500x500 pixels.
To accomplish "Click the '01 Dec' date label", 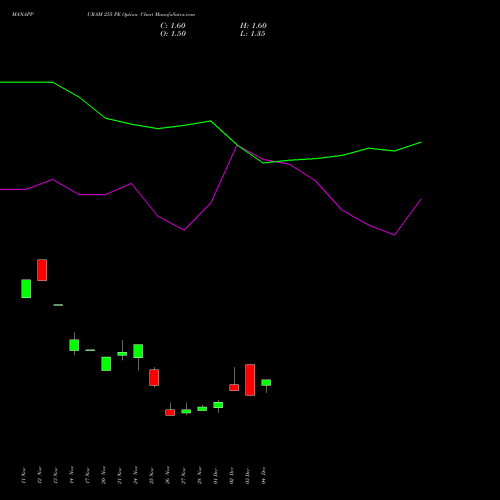I will (215, 475).
